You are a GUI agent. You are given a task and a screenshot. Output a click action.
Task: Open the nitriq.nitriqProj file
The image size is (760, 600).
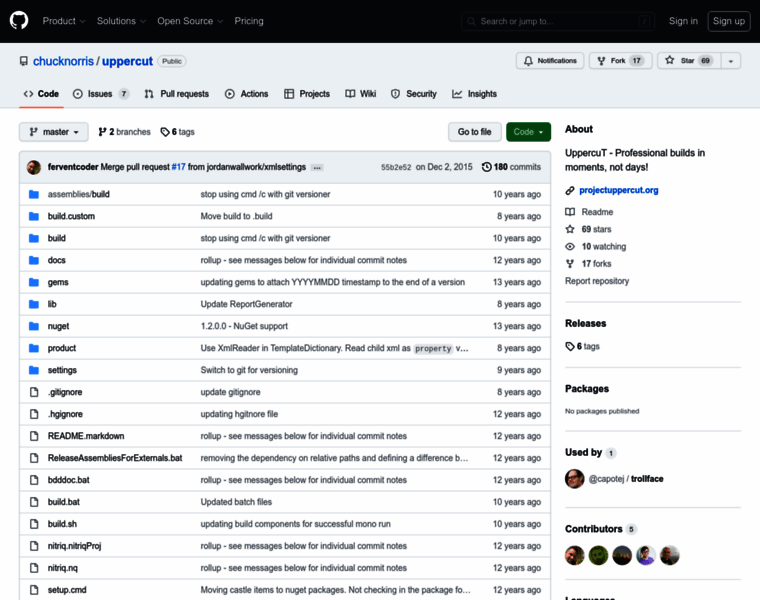75,546
